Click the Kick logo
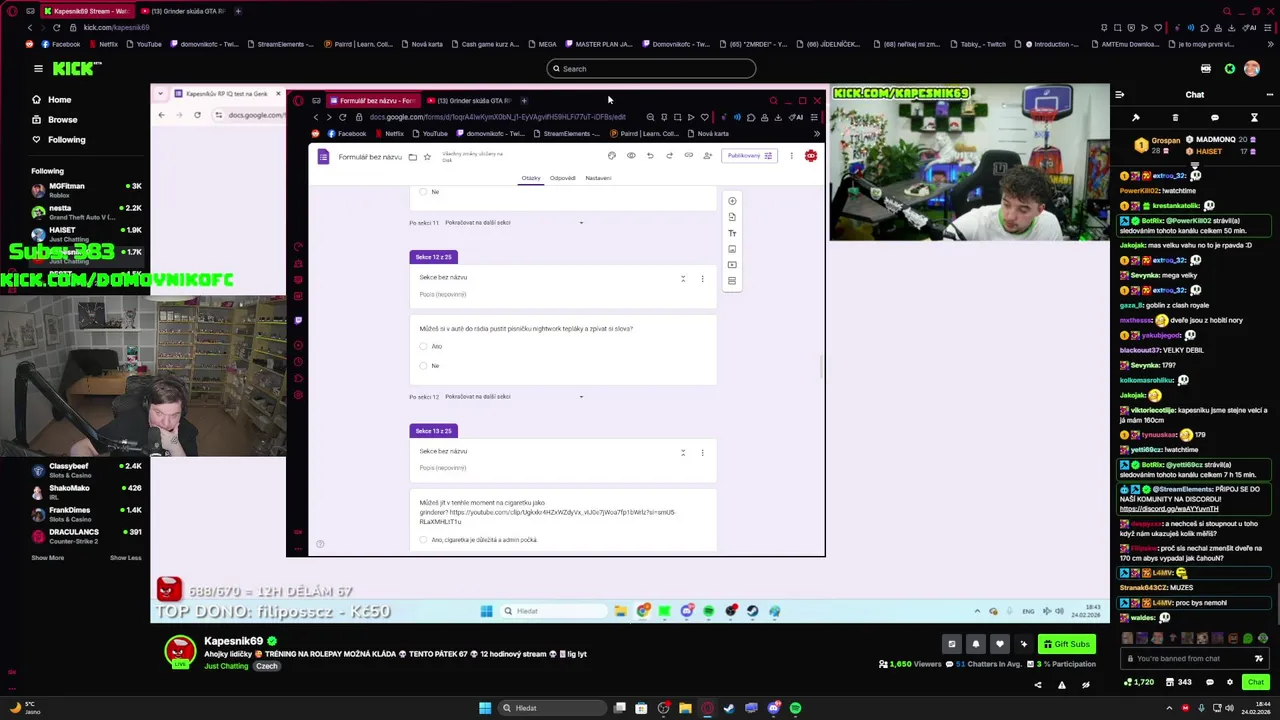 (x=77, y=68)
